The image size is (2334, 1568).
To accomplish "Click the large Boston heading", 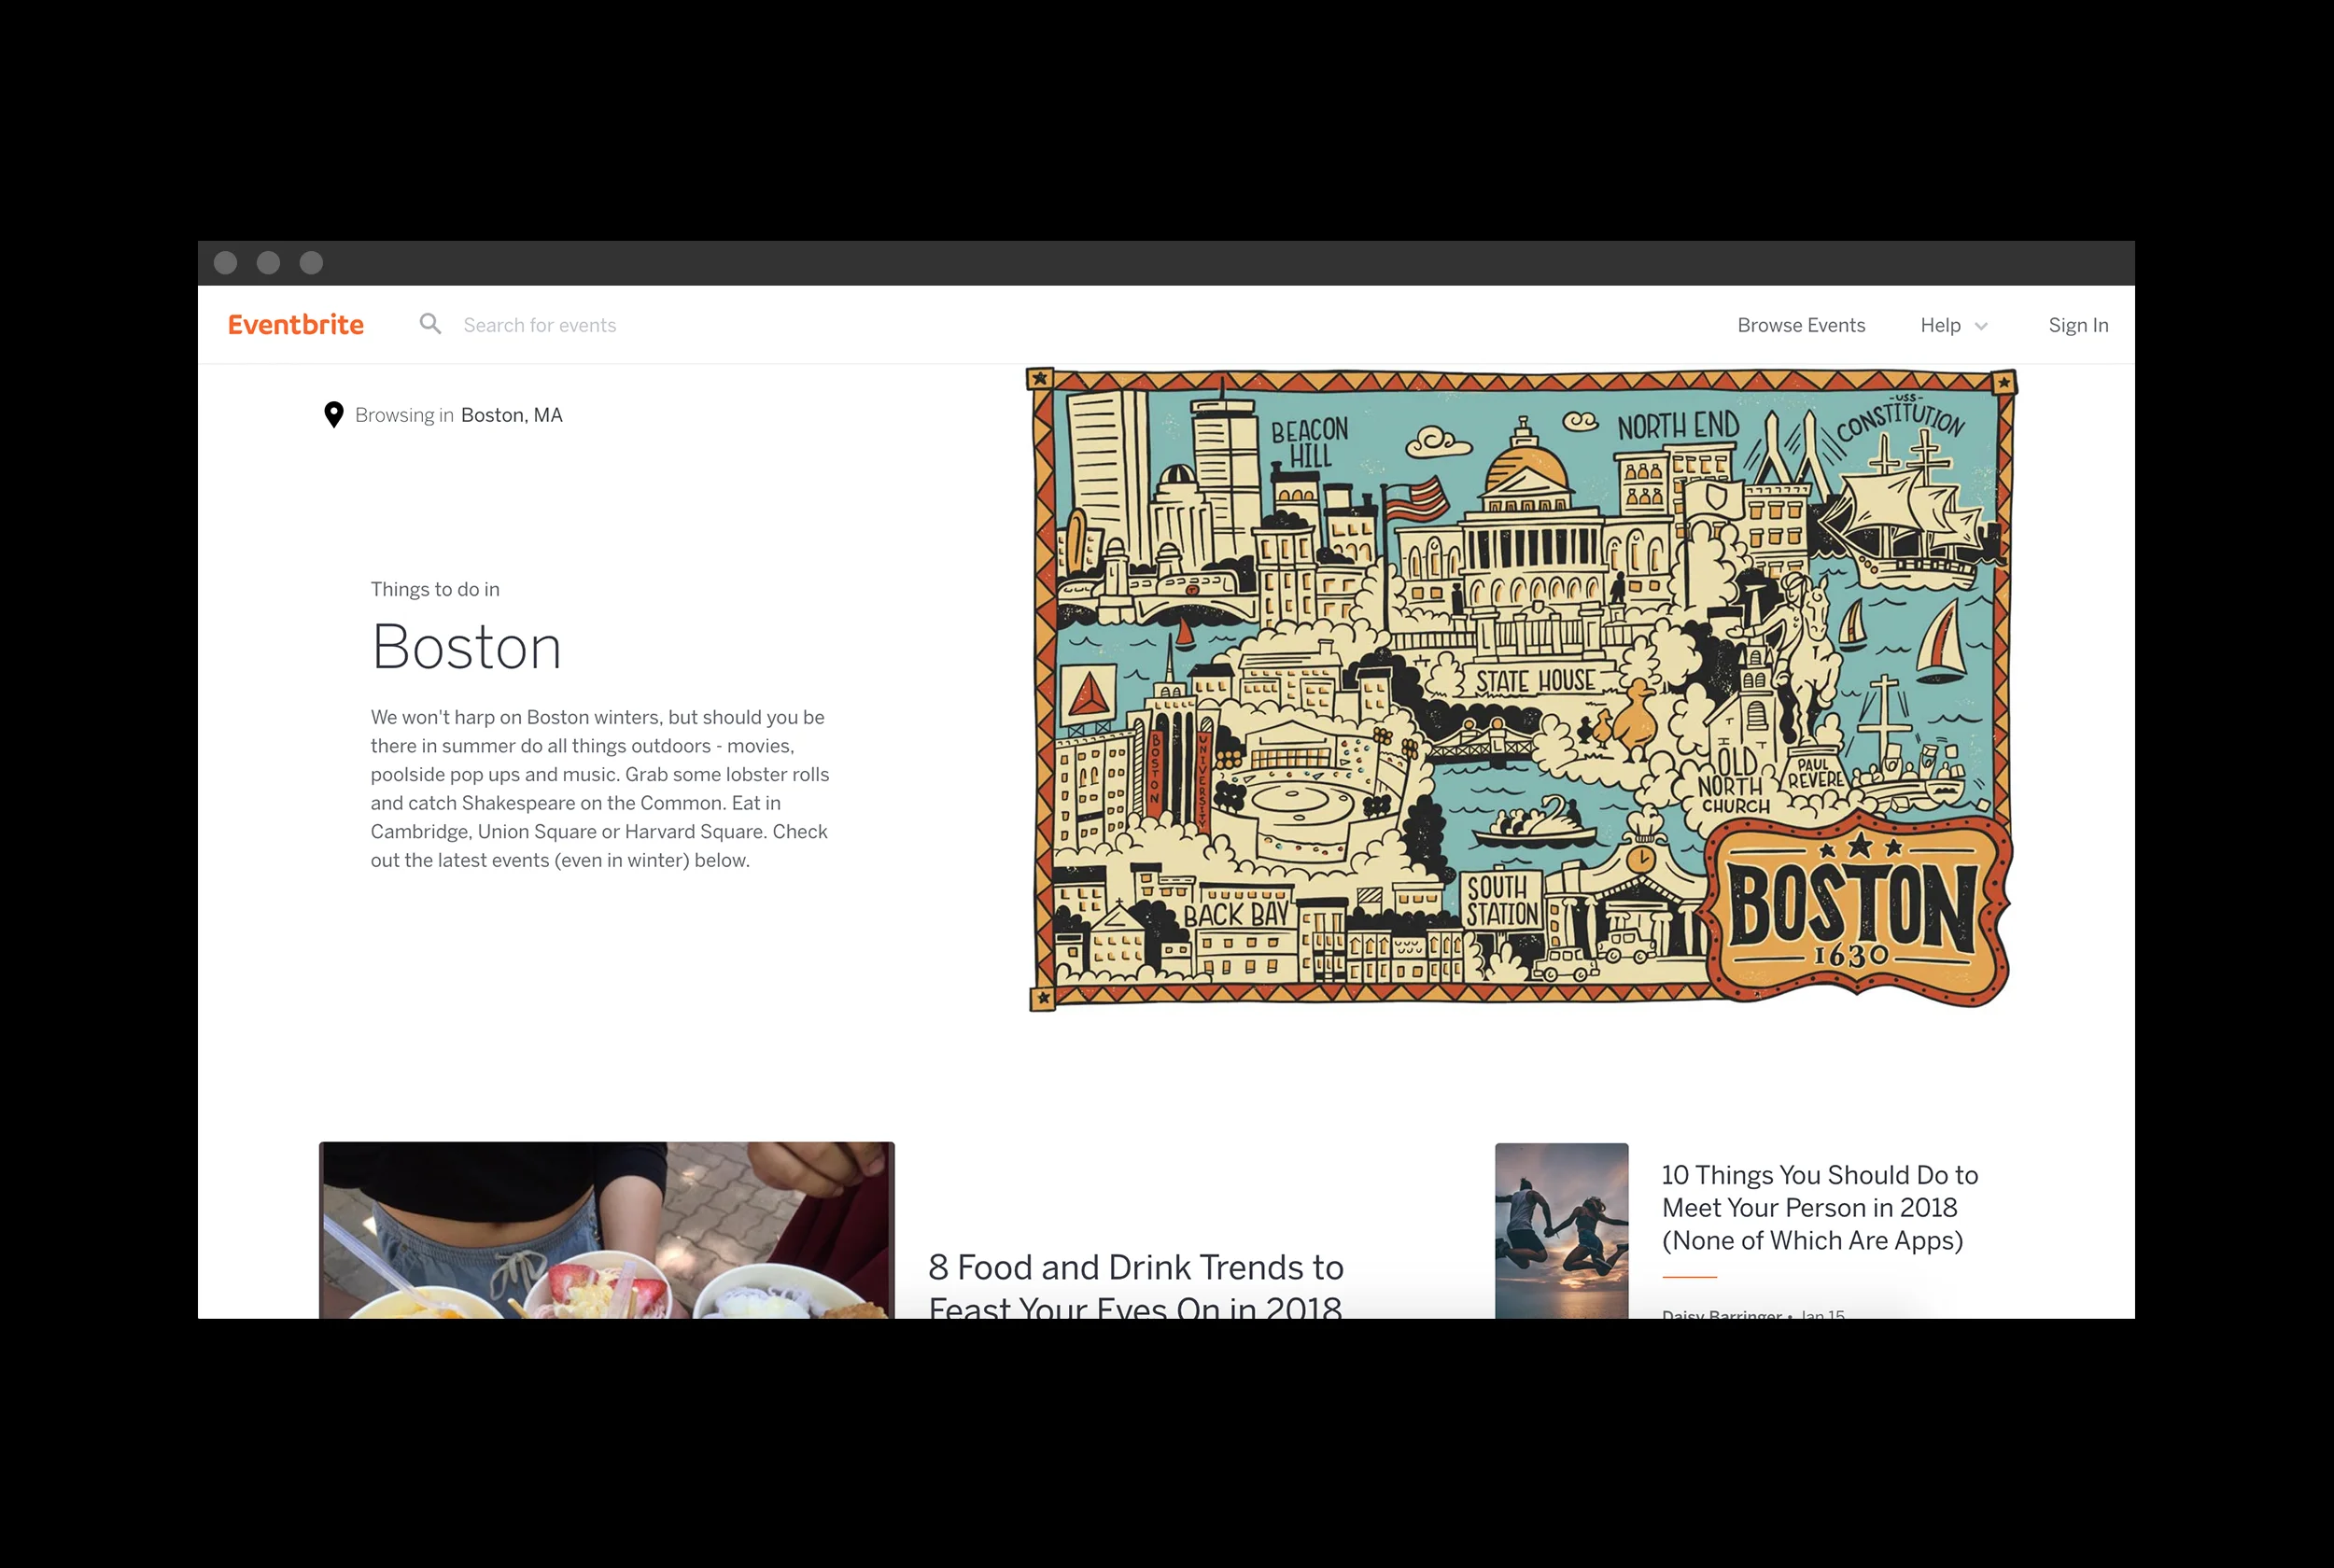I will (x=467, y=646).
